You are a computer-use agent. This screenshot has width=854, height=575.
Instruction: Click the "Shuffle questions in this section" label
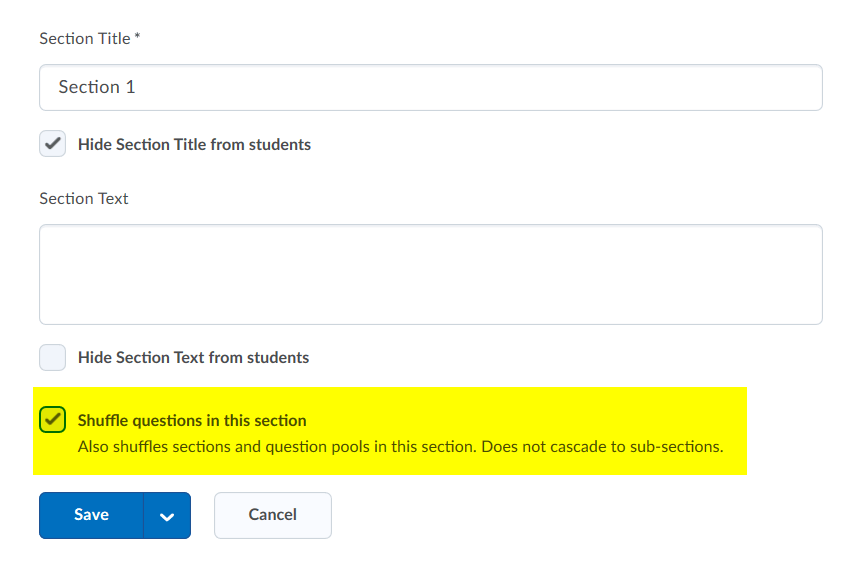(x=192, y=420)
